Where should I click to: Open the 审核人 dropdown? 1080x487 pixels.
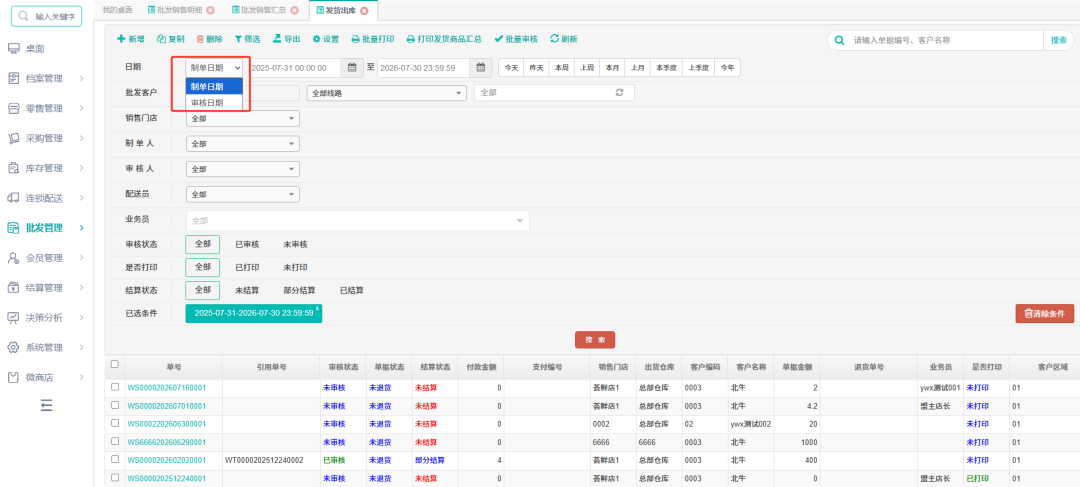242,169
